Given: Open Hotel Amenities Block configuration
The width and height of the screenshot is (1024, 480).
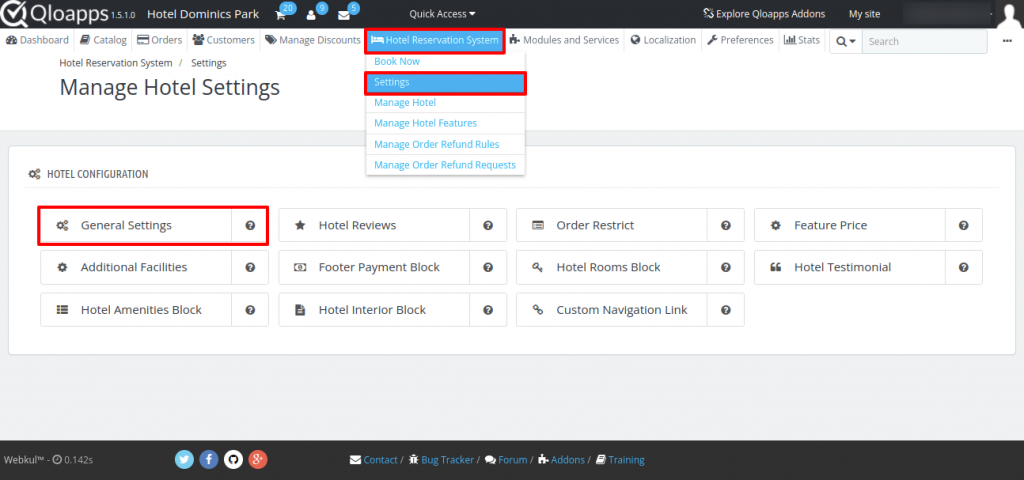Looking at the screenshot, I should 136,310.
